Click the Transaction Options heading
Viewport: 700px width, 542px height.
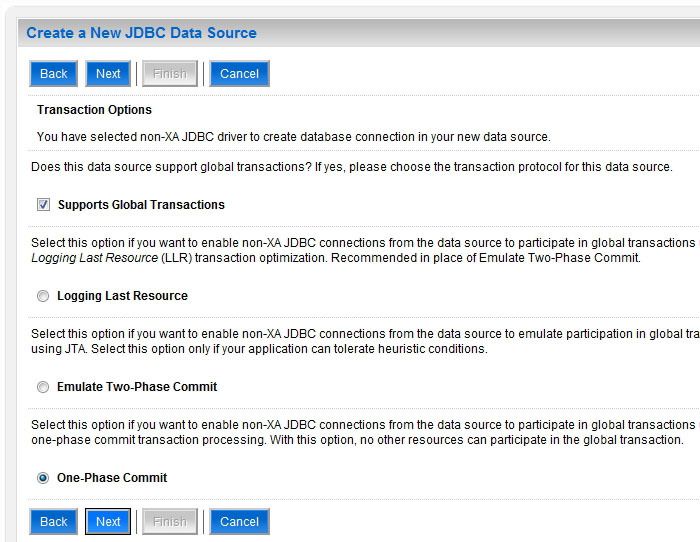94,110
